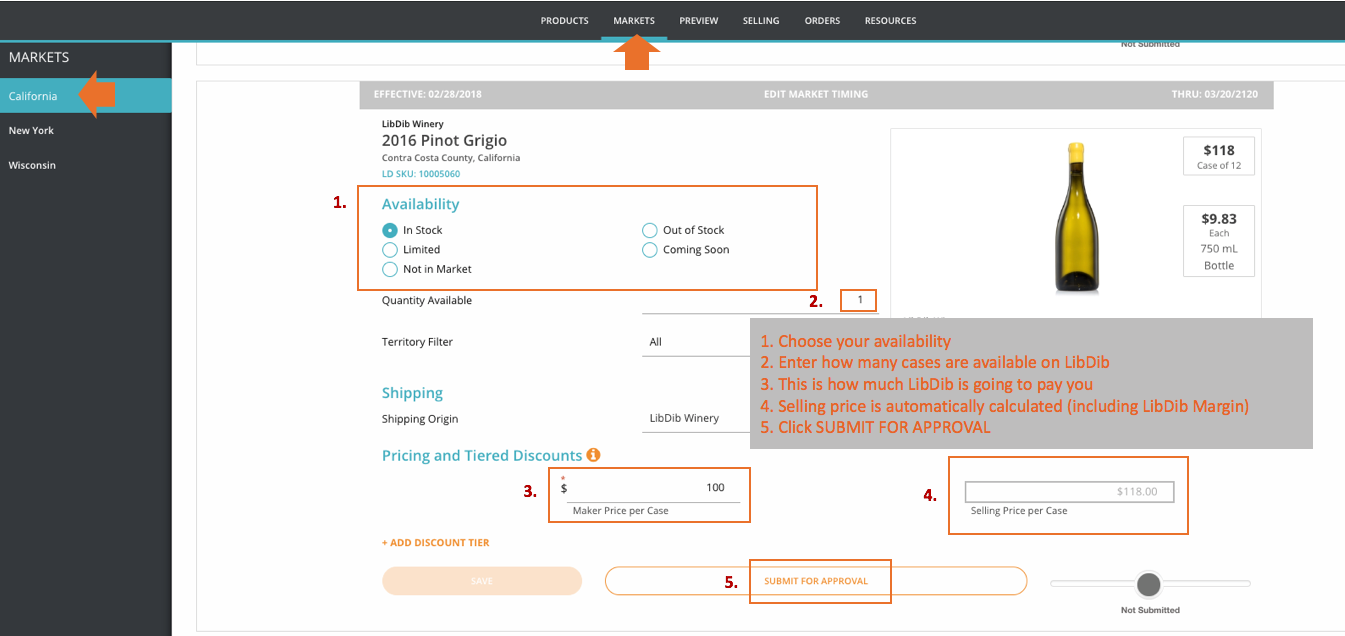1345x636 pixels.
Task: Click the SAVE button
Action: point(482,581)
